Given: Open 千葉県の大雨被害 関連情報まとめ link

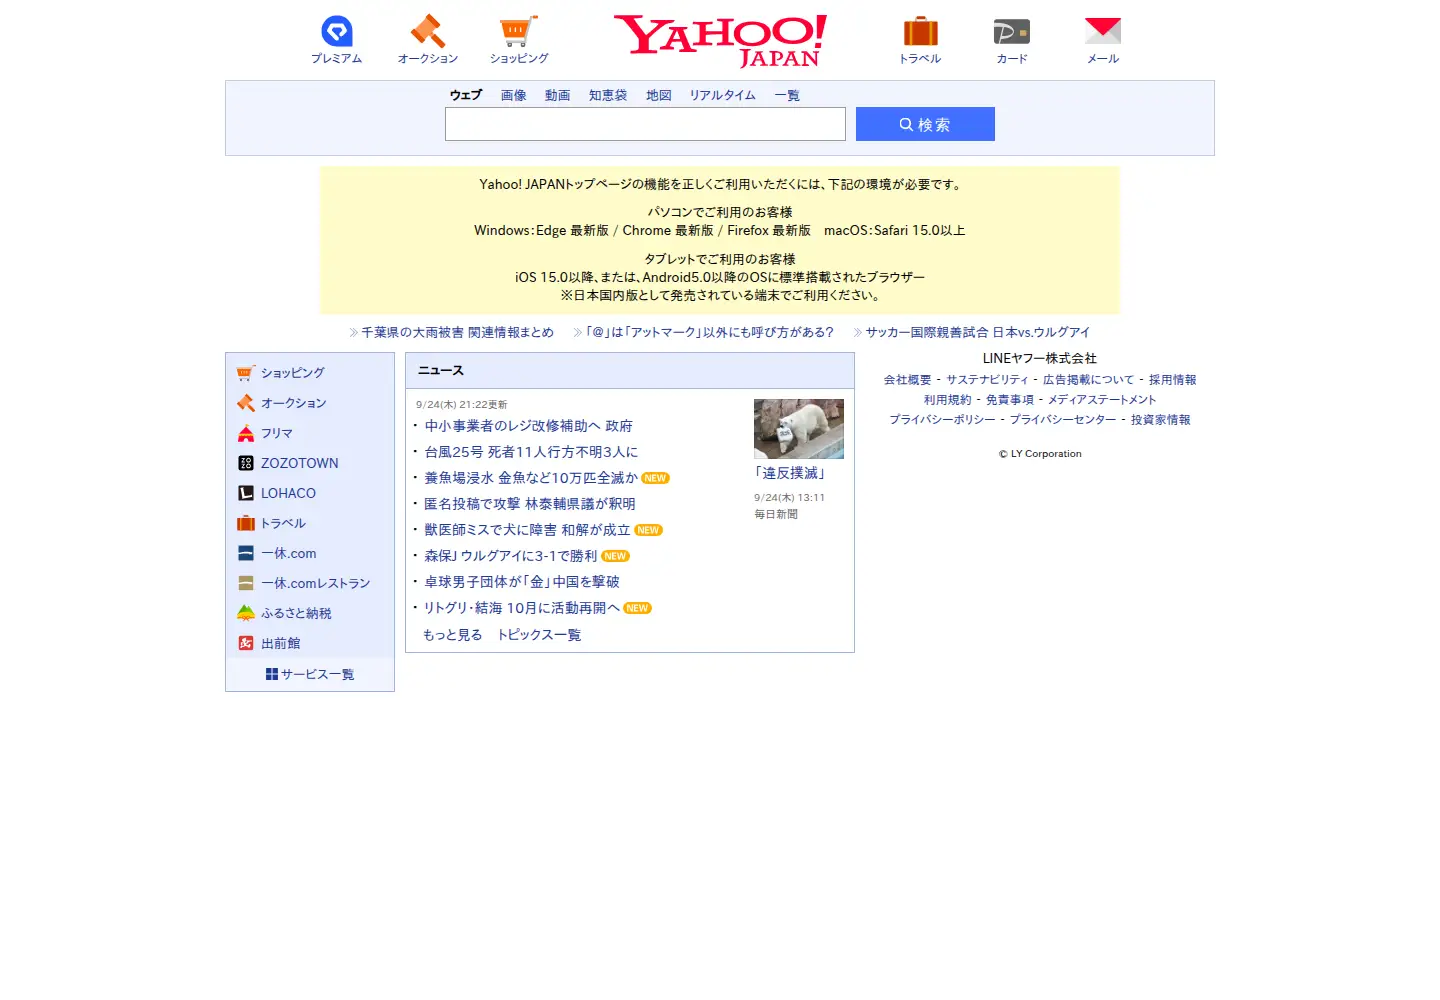Looking at the screenshot, I should tap(457, 332).
